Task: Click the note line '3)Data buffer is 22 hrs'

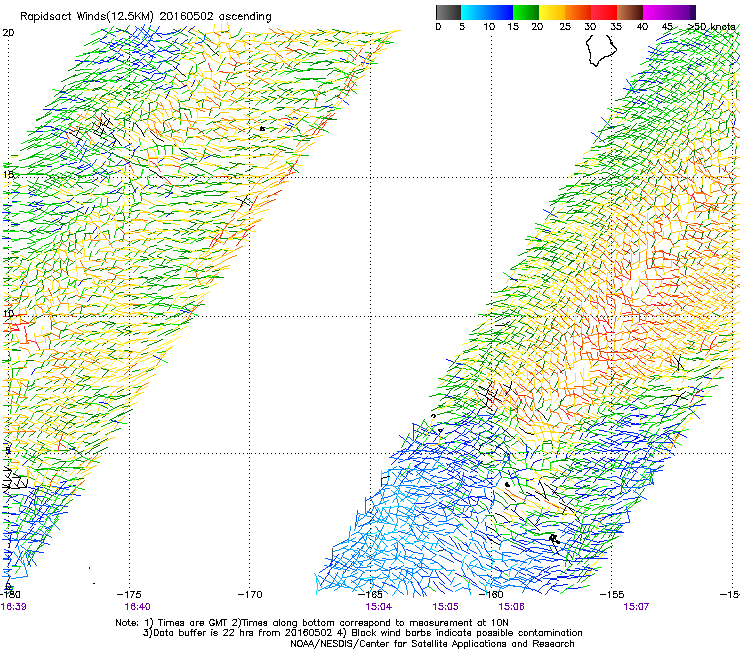Action: pos(363,633)
